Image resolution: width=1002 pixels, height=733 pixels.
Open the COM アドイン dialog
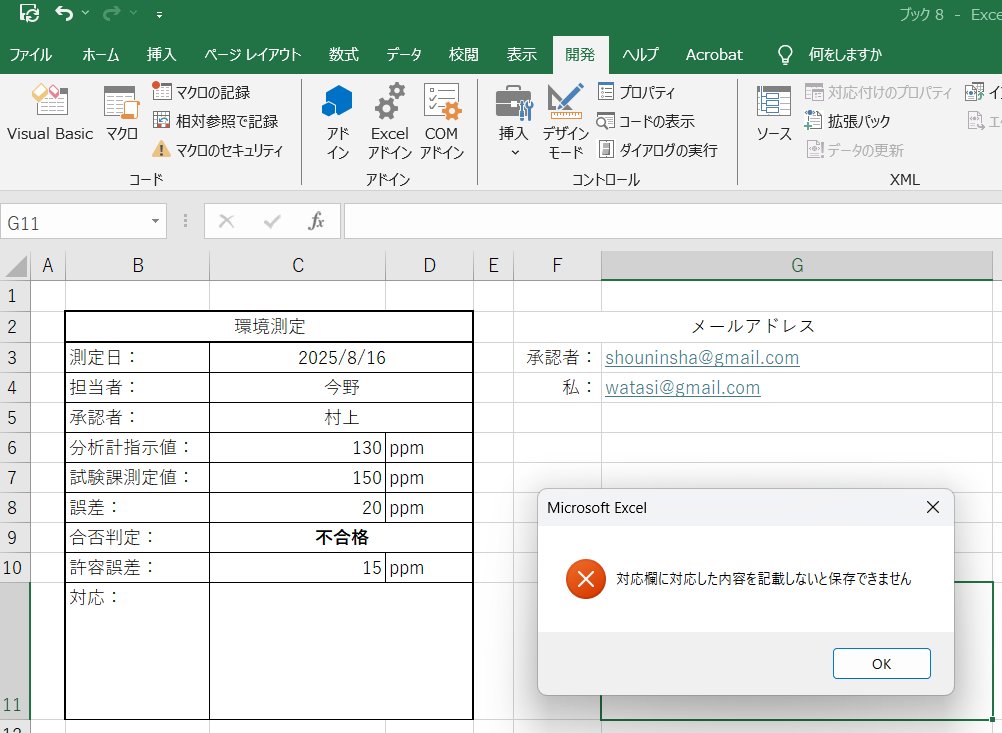point(442,121)
